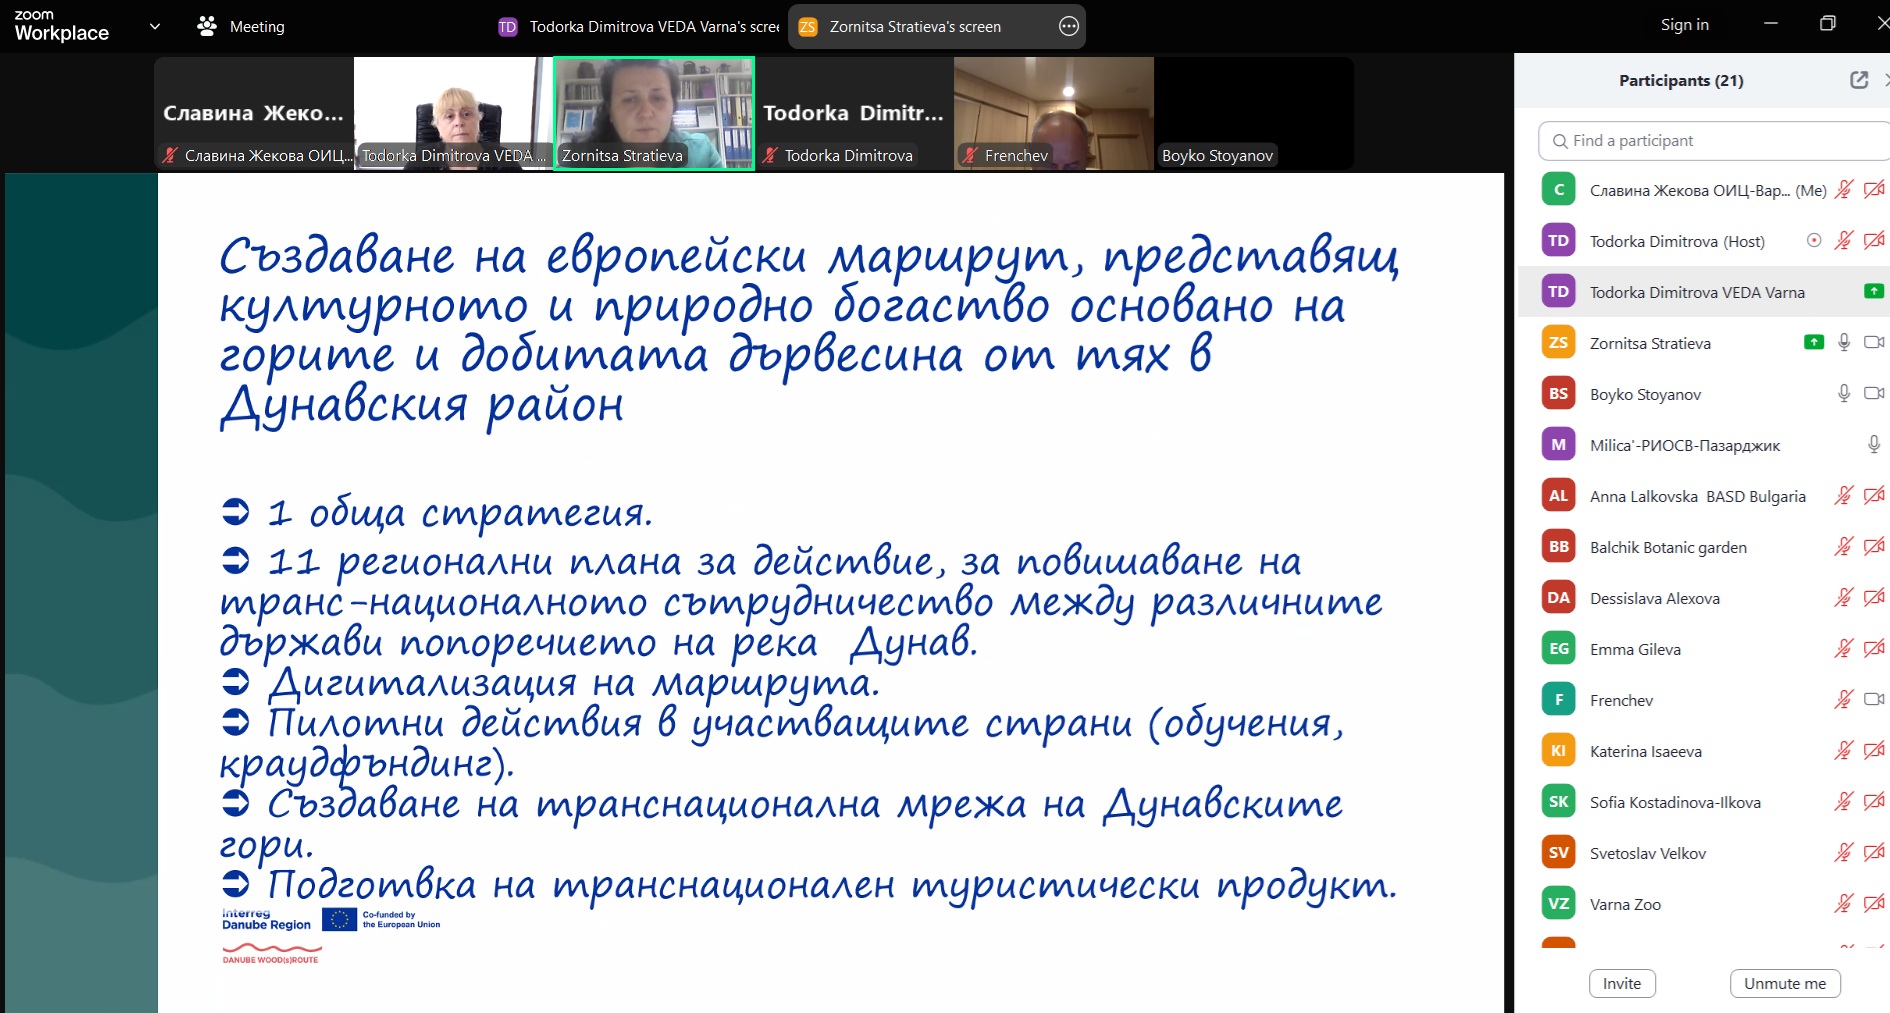Click camera icon on Frenchev participant row
The image size is (1890, 1013).
1874,700
